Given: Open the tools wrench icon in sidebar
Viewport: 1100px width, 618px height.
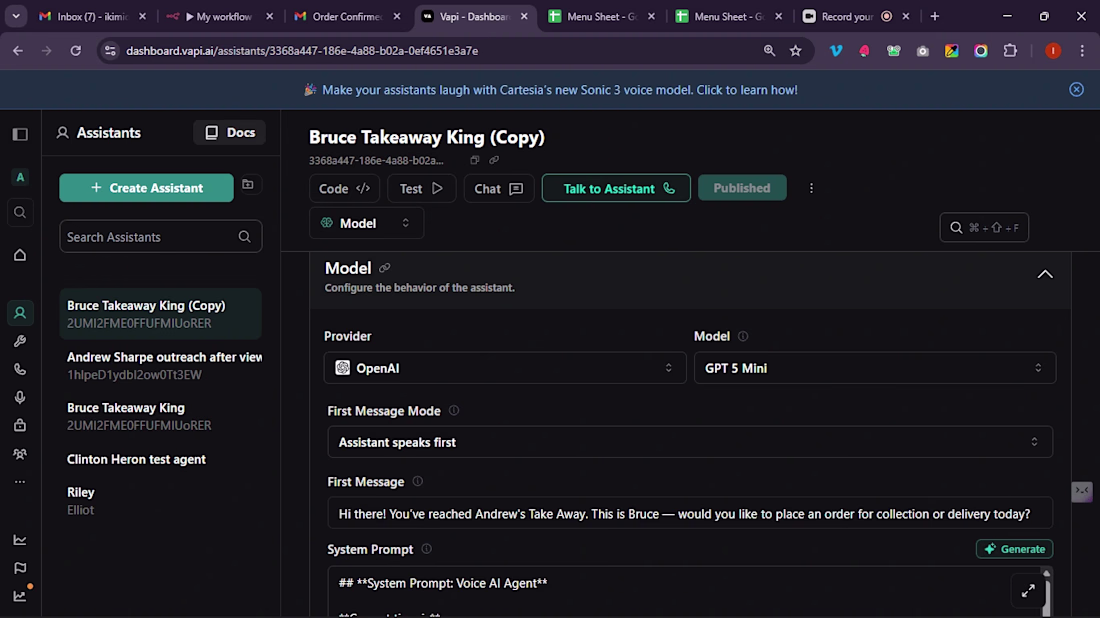Looking at the screenshot, I should click(20, 341).
